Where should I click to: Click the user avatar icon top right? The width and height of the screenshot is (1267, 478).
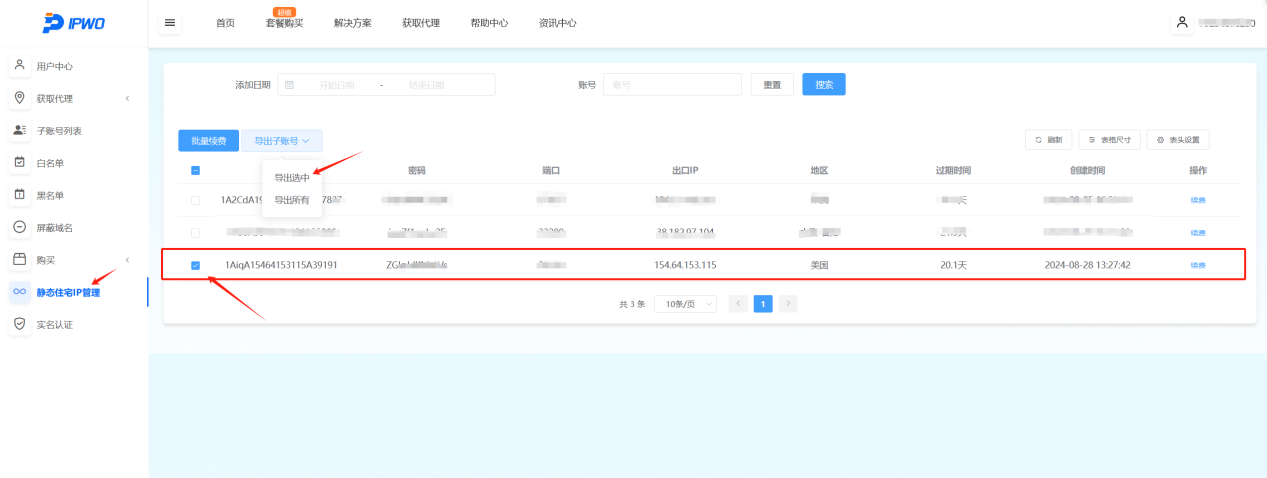pos(1182,22)
